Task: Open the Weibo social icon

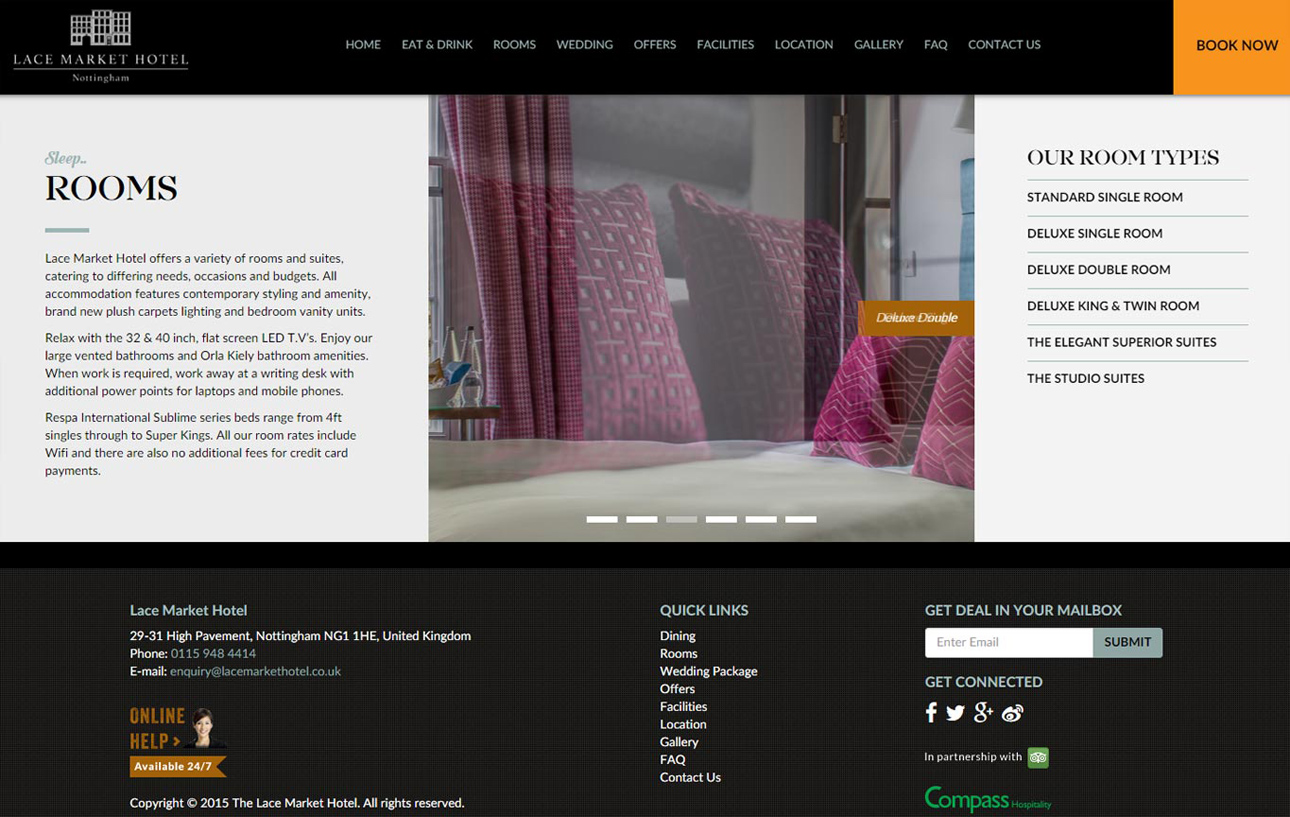Action: click(1013, 713)
